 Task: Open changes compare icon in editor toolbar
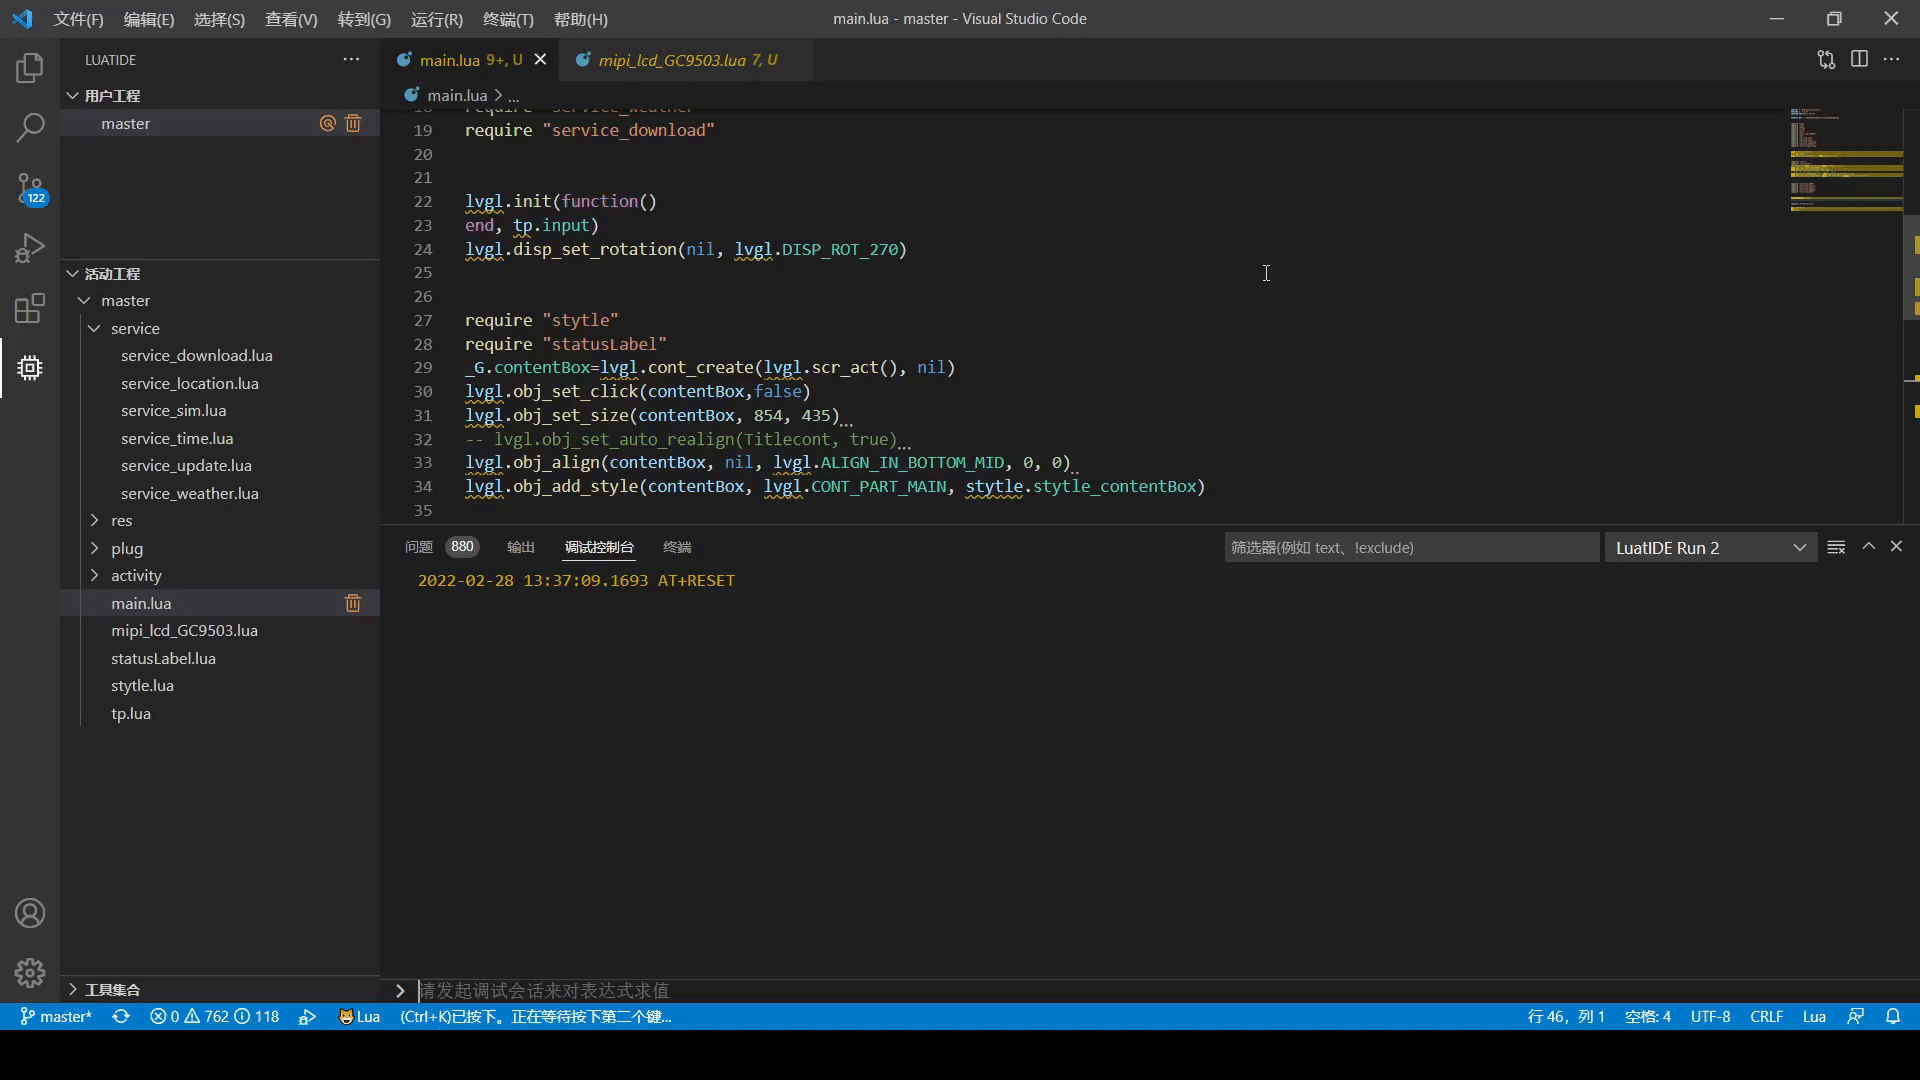[x=1826, y=59]
